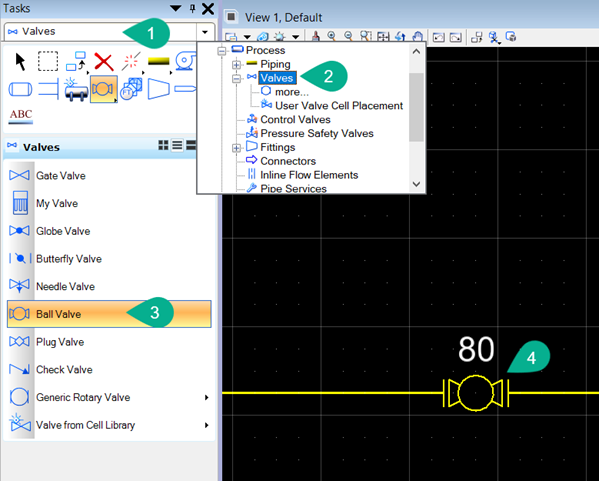The image size is (599, 481).
Task: Open the Valves task dropdown arrow
Action: tap(205, 32)
